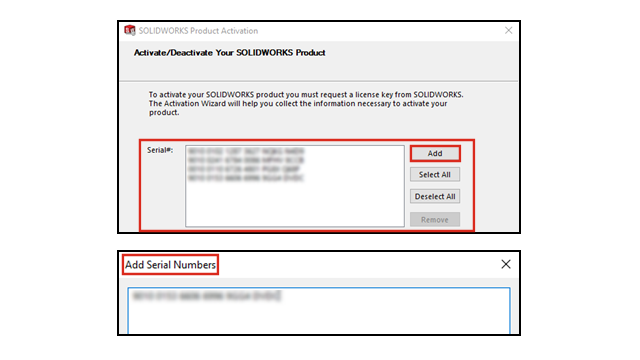This screenshot has height=360, width=640.
Task: Click the greyed-out Remove button
Action: click(435, 220)
